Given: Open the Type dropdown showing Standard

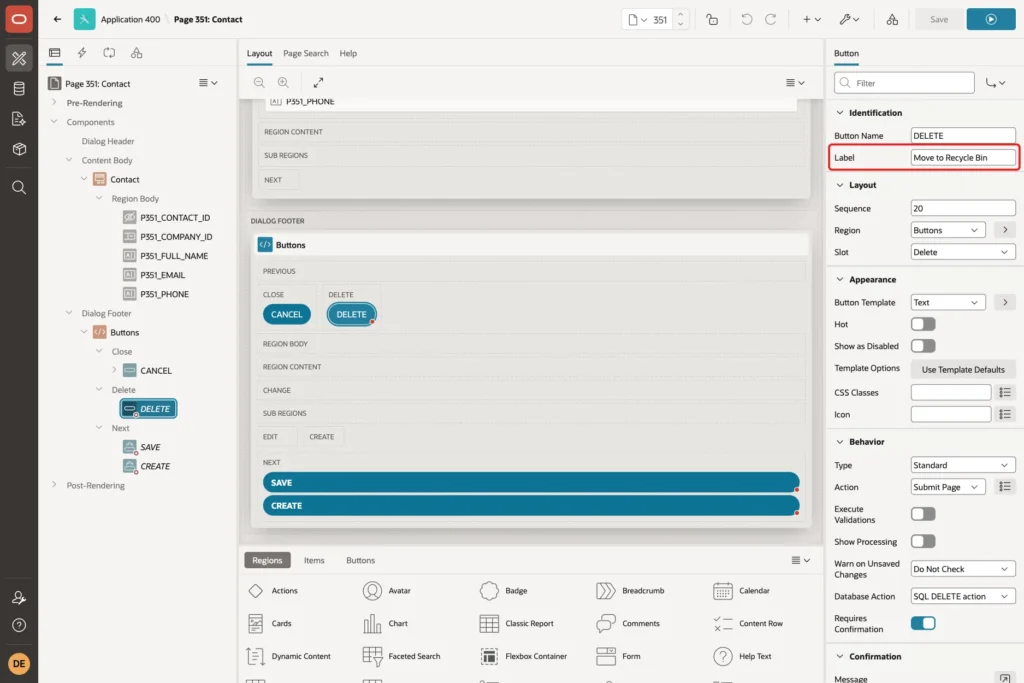Looking at the screenshot, I should (x=963, y=465).
